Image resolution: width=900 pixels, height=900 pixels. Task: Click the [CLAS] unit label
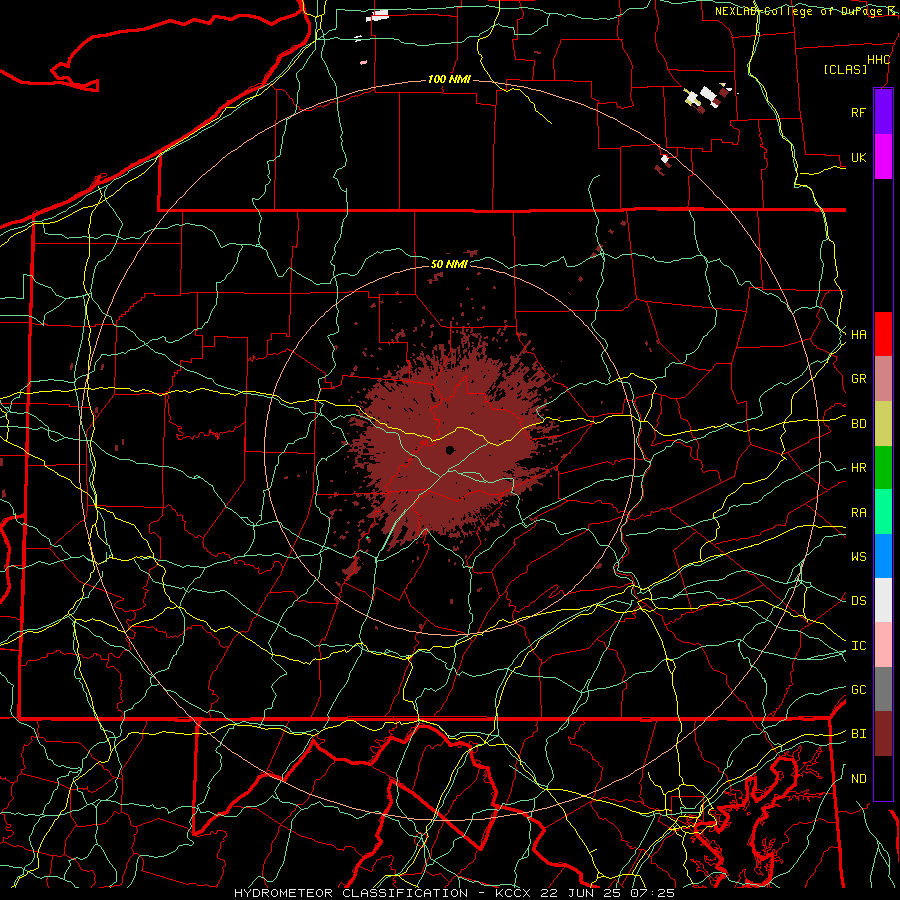845,69
